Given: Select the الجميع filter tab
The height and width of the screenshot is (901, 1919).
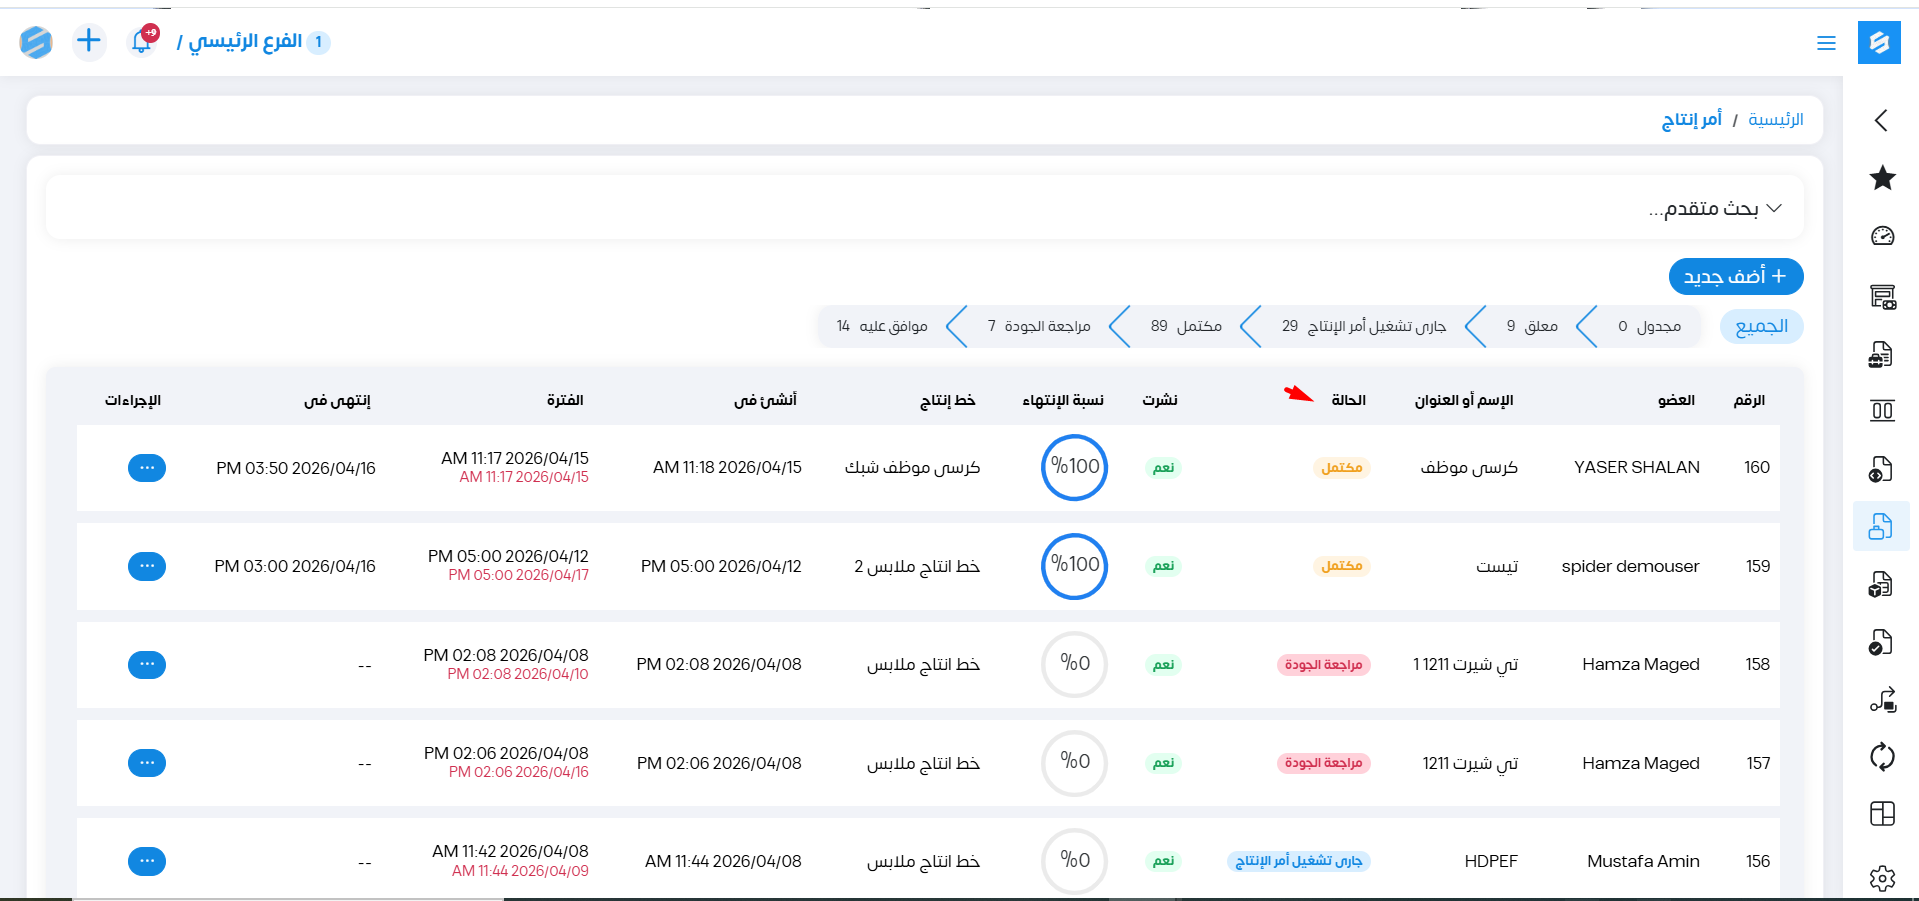Looking at the screenshot, I should [x=1761, y=327].
